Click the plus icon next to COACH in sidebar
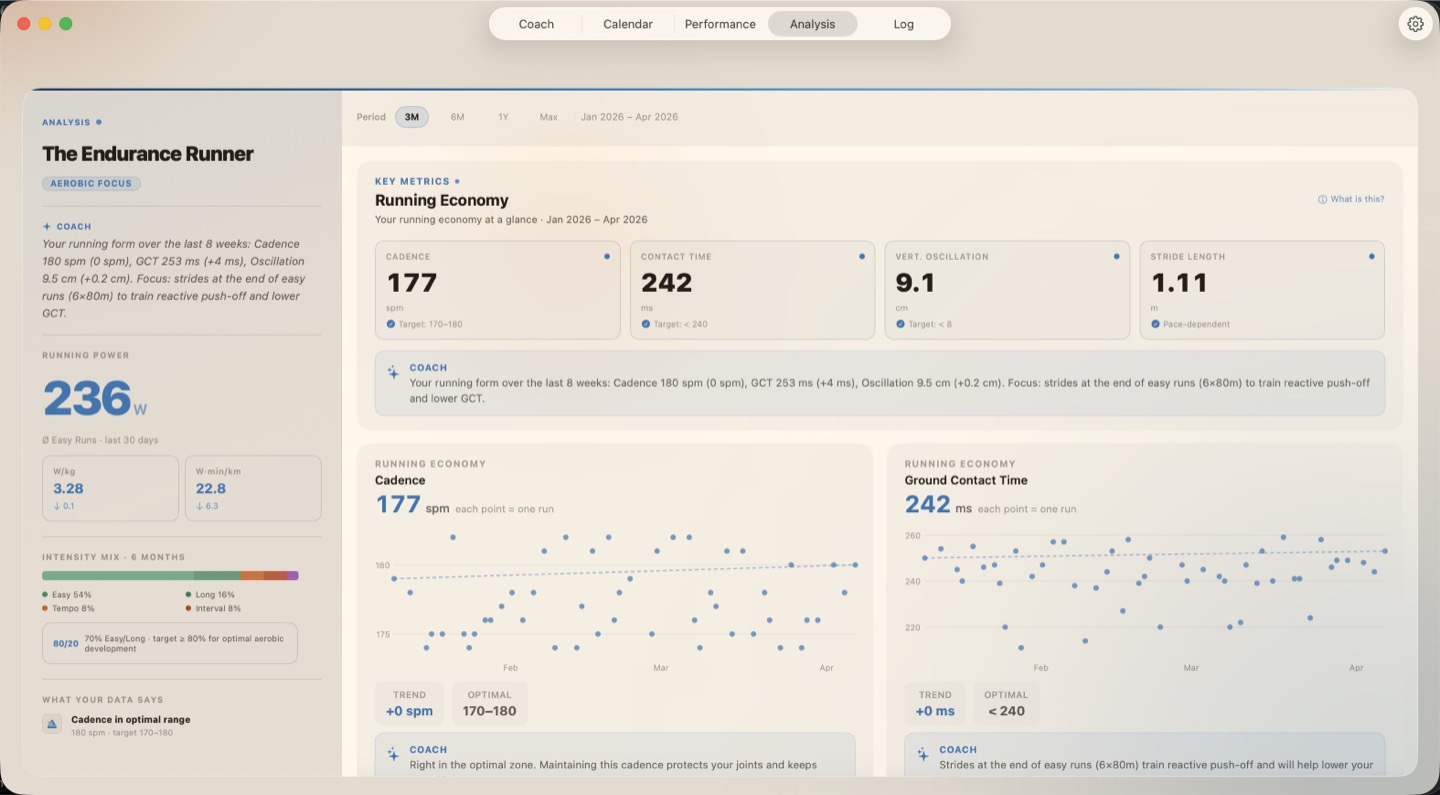The image size is (1440, 795). click(x=45, y=226)
